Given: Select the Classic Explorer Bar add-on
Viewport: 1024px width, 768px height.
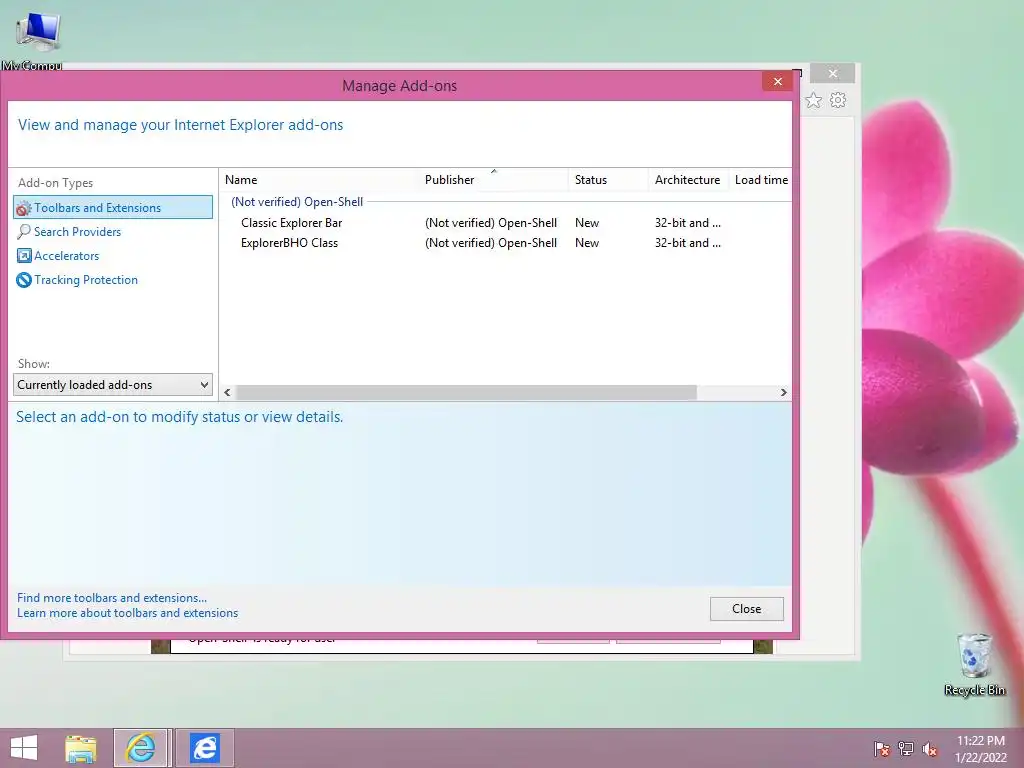Looking at the screenshot, I should [291, 223].
